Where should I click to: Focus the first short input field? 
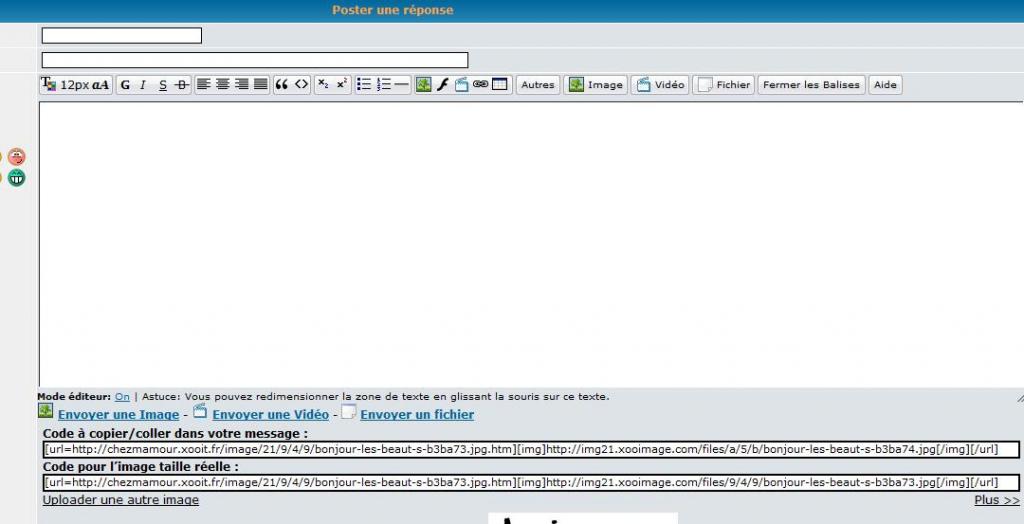click(121, 35)
